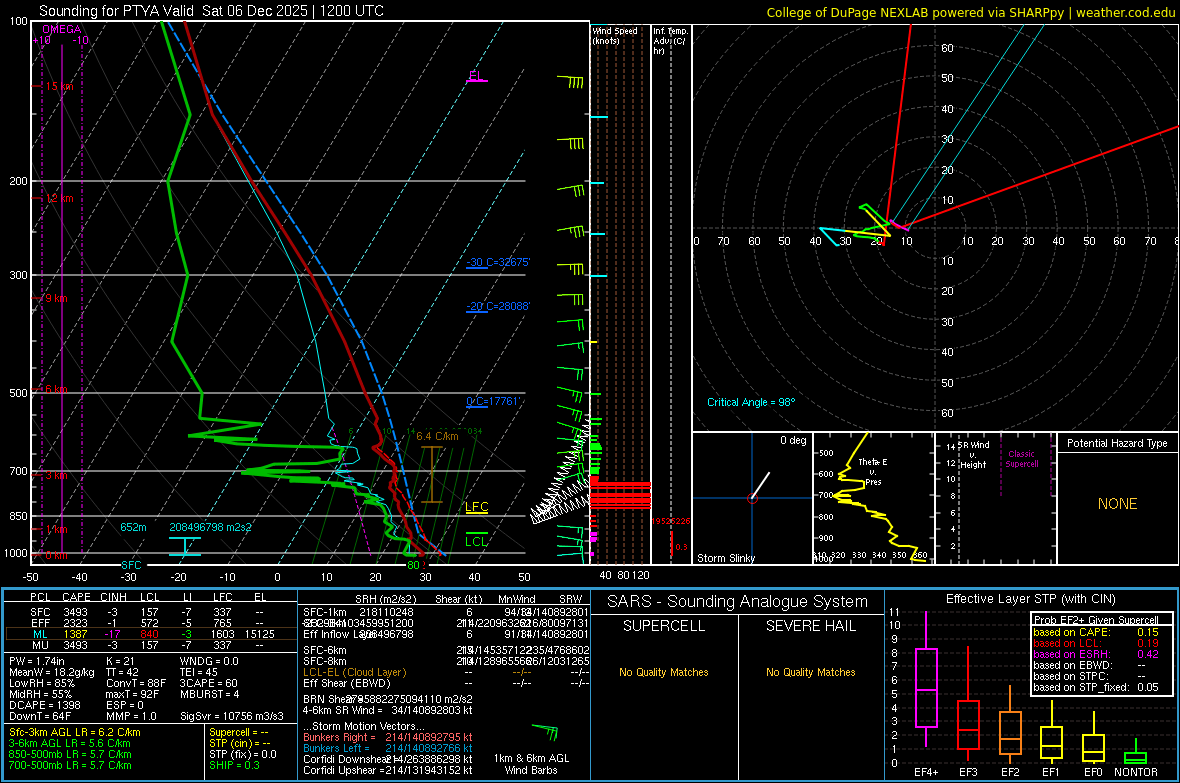Viewport: 1180px width, 783px height.
Task: Click the Effective Layer STP (with CIN) title
Action: coord(1031,599)
